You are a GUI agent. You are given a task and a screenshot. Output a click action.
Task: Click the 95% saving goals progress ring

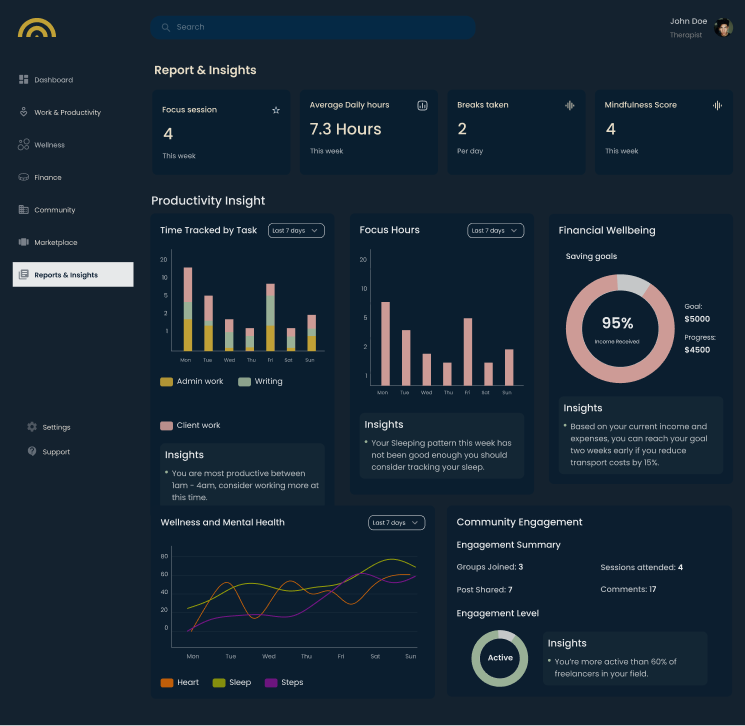pyautogui.click(x=620, y=328)
